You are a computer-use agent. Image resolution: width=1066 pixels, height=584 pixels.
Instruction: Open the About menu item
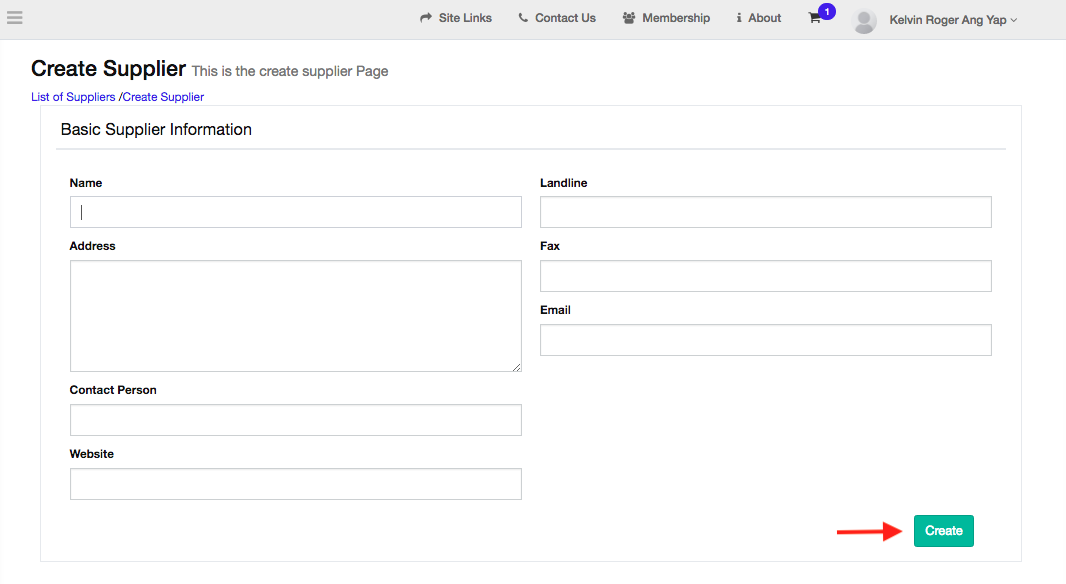point(765,18)
